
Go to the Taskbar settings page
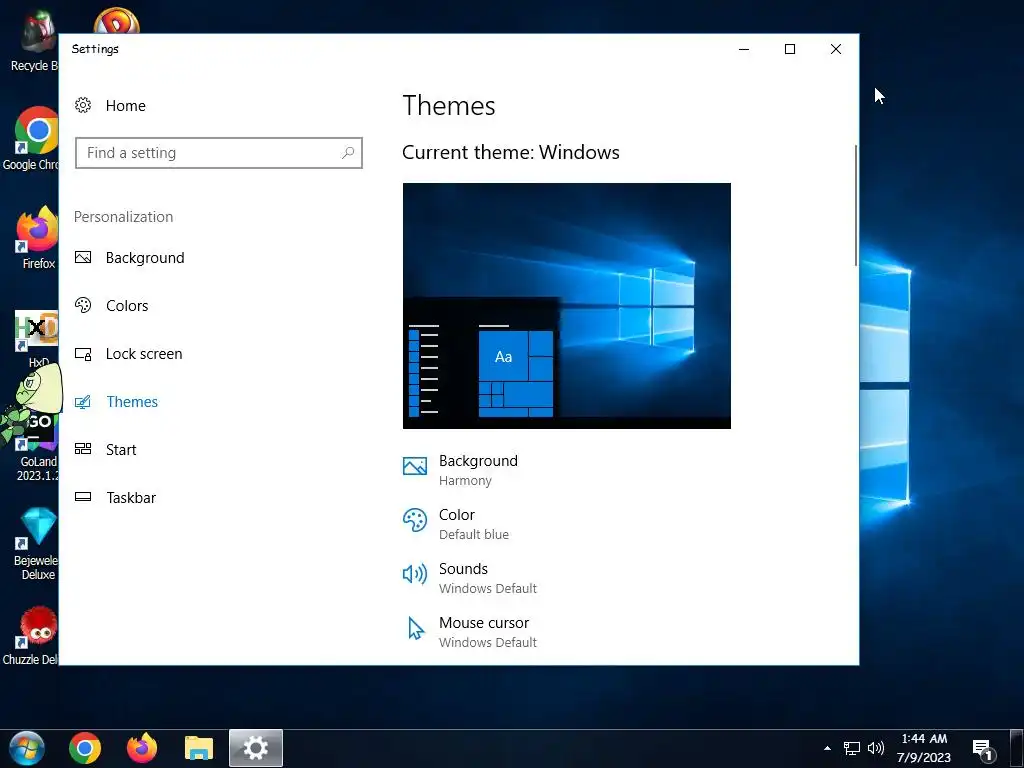tap(131, 498)
